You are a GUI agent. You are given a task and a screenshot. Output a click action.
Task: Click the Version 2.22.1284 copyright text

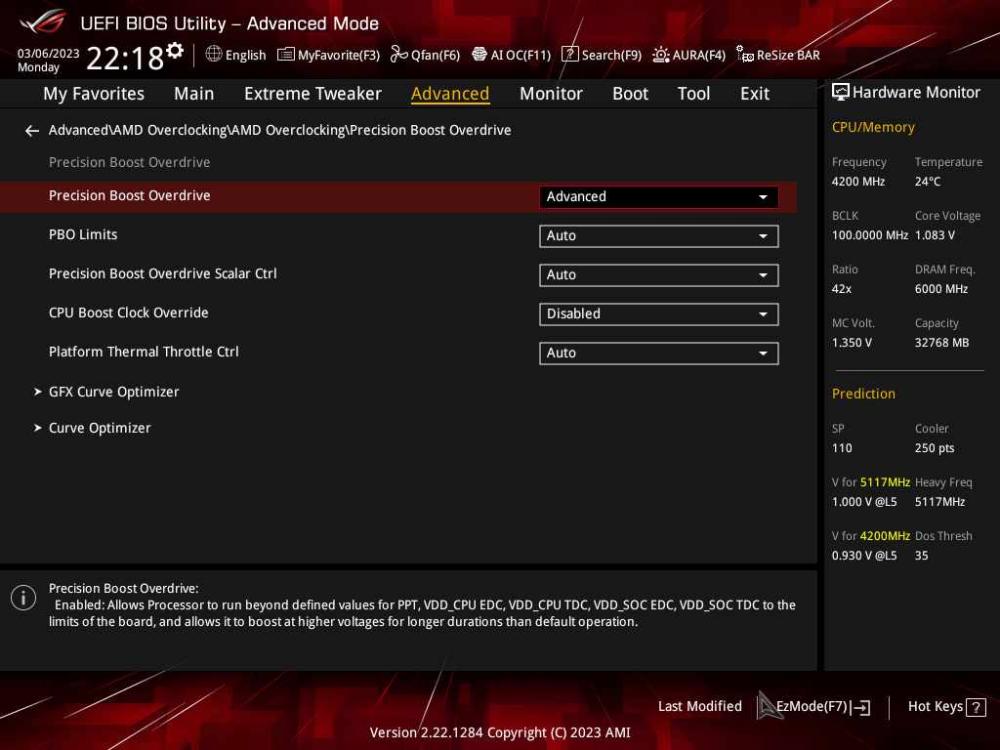pos(500,733)
